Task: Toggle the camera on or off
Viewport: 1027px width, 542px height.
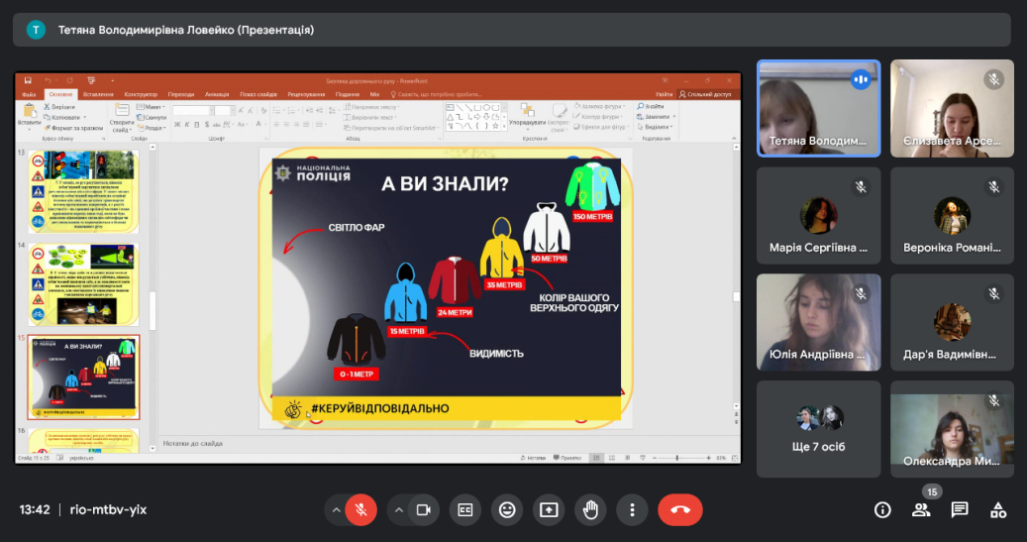Action: click(x=423, y=510)
